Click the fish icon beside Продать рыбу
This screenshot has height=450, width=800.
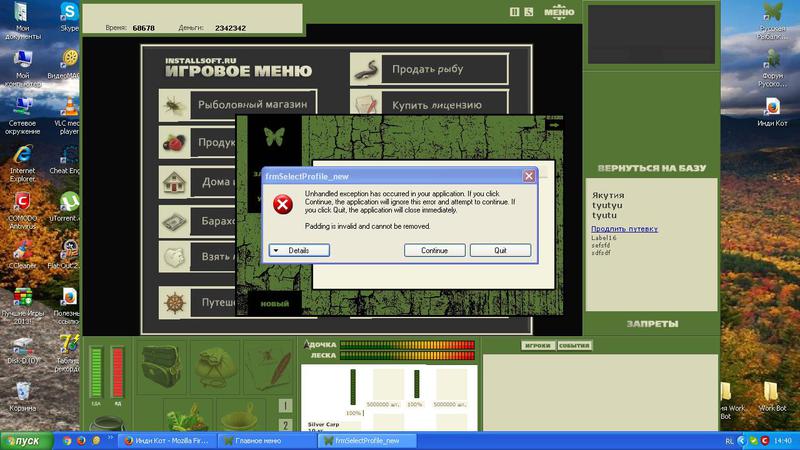[x=366, y=69]
